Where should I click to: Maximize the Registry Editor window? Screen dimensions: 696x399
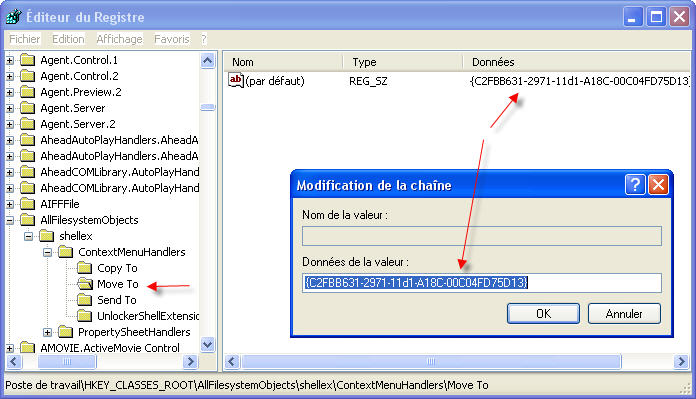656,17
